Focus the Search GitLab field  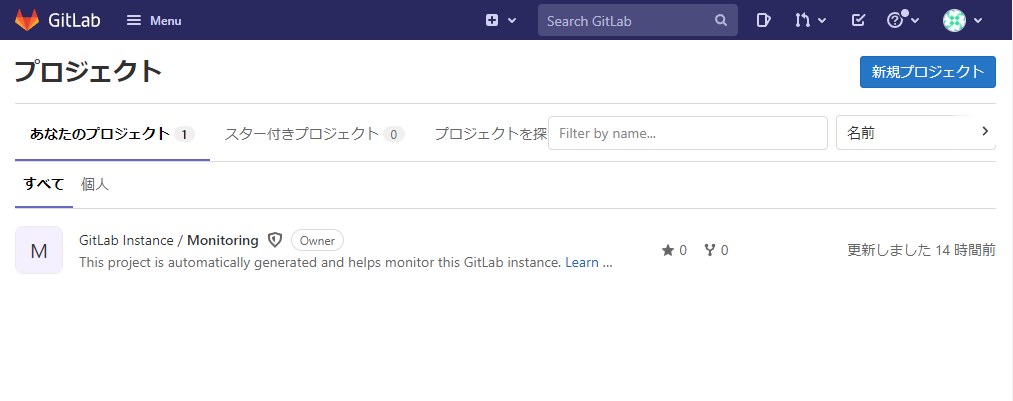(638, 21)
